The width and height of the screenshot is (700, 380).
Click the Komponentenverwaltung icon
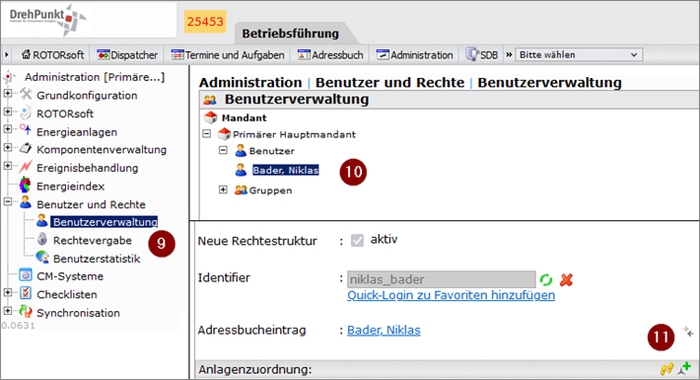coord(26,148)
